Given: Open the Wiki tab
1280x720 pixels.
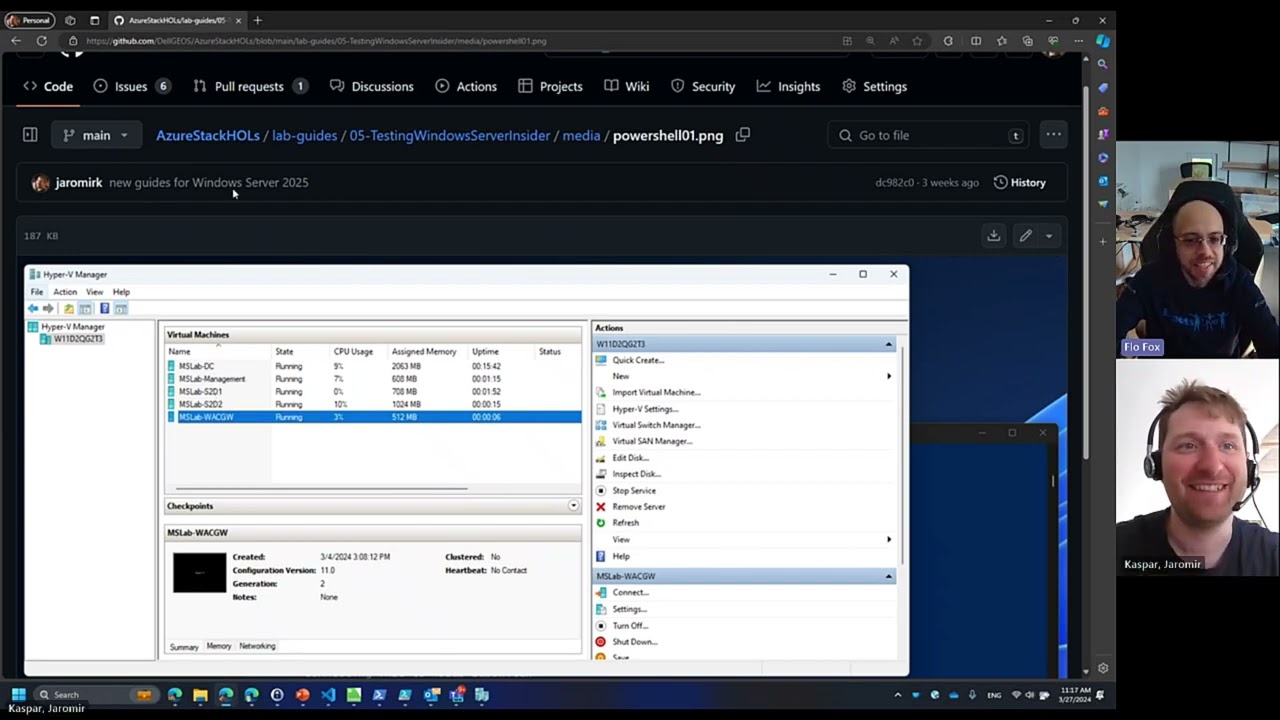Looking at the screenshot, I should pos(627,86).
